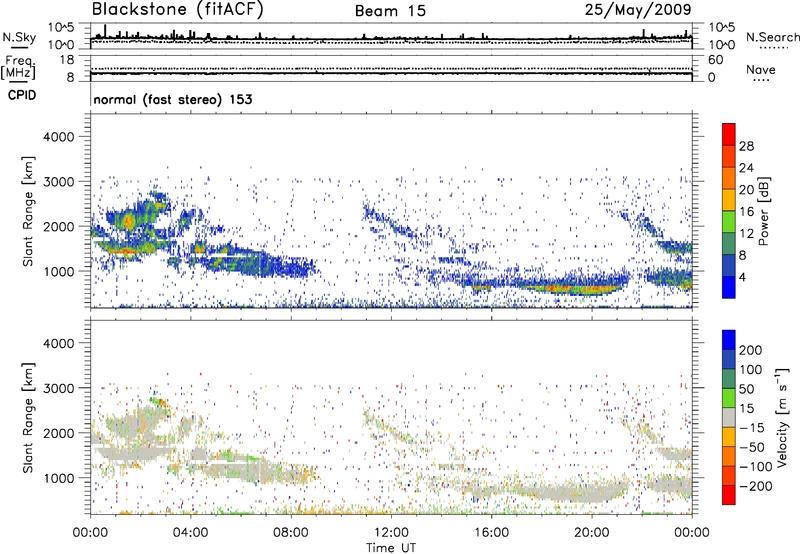Click the '4000' tick on the power panel

click(58, 137)
